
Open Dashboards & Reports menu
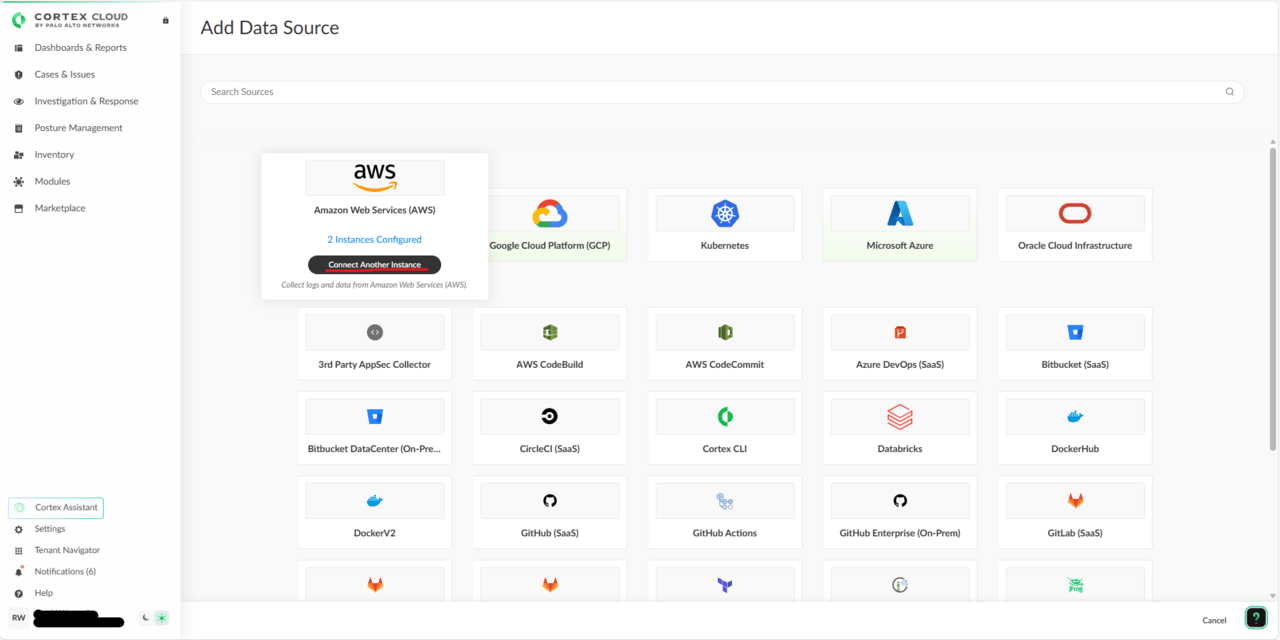pyautogui.click(x=80, y=48)
